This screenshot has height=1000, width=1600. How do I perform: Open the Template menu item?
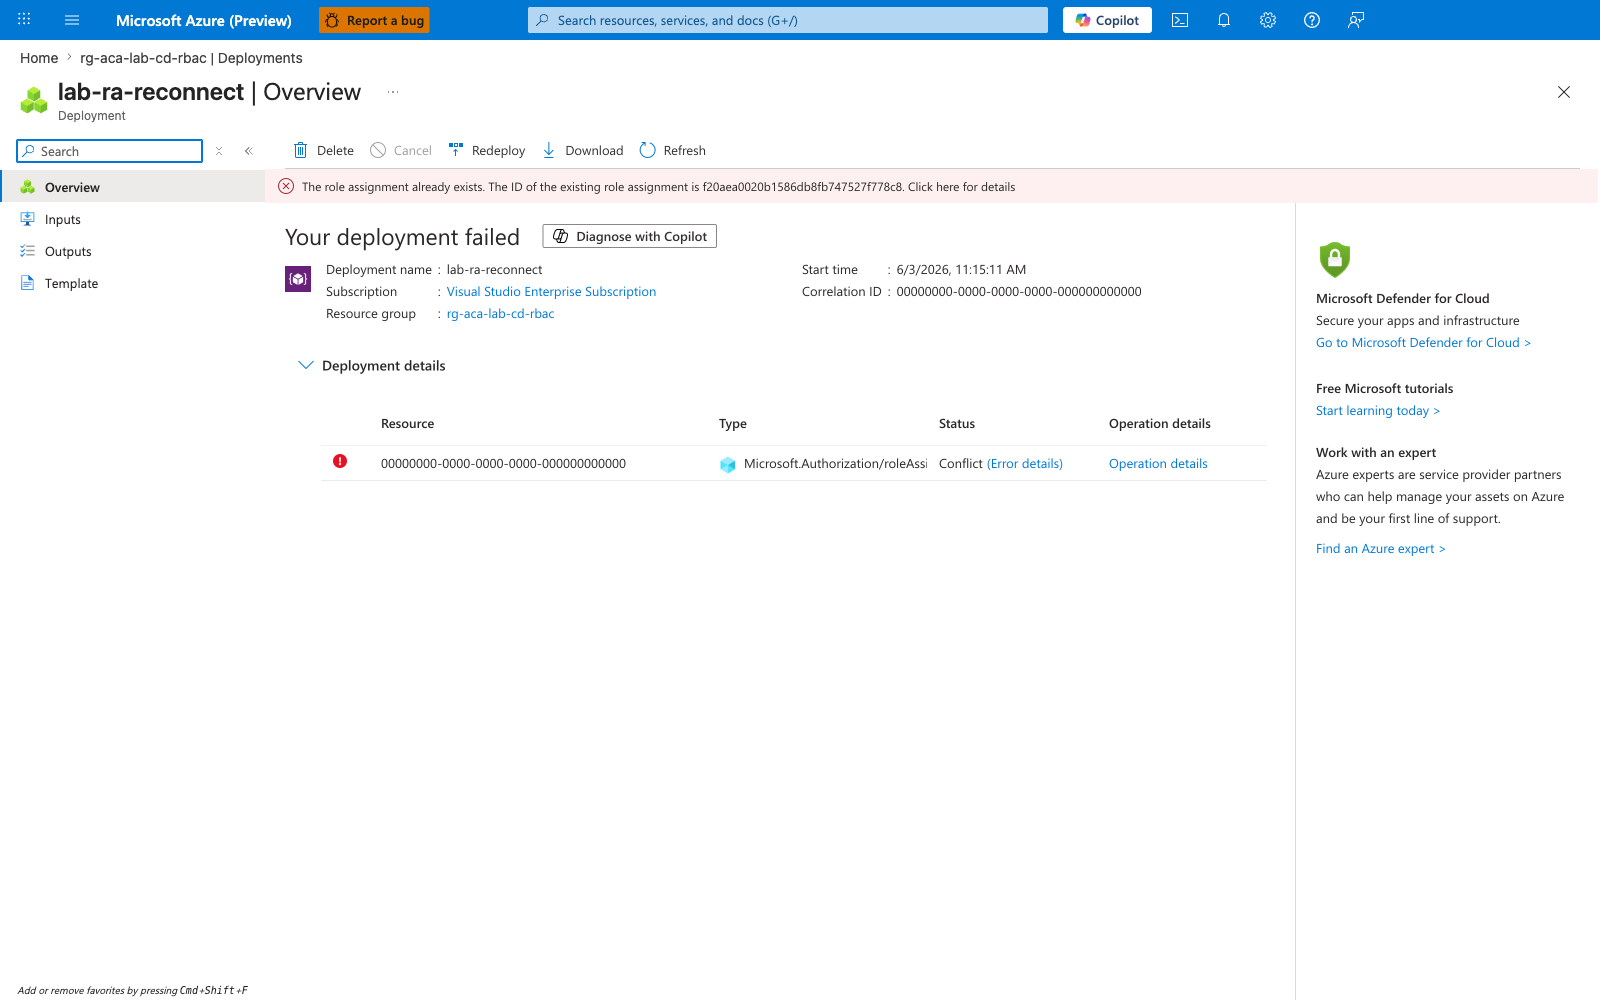pos(133,283)
